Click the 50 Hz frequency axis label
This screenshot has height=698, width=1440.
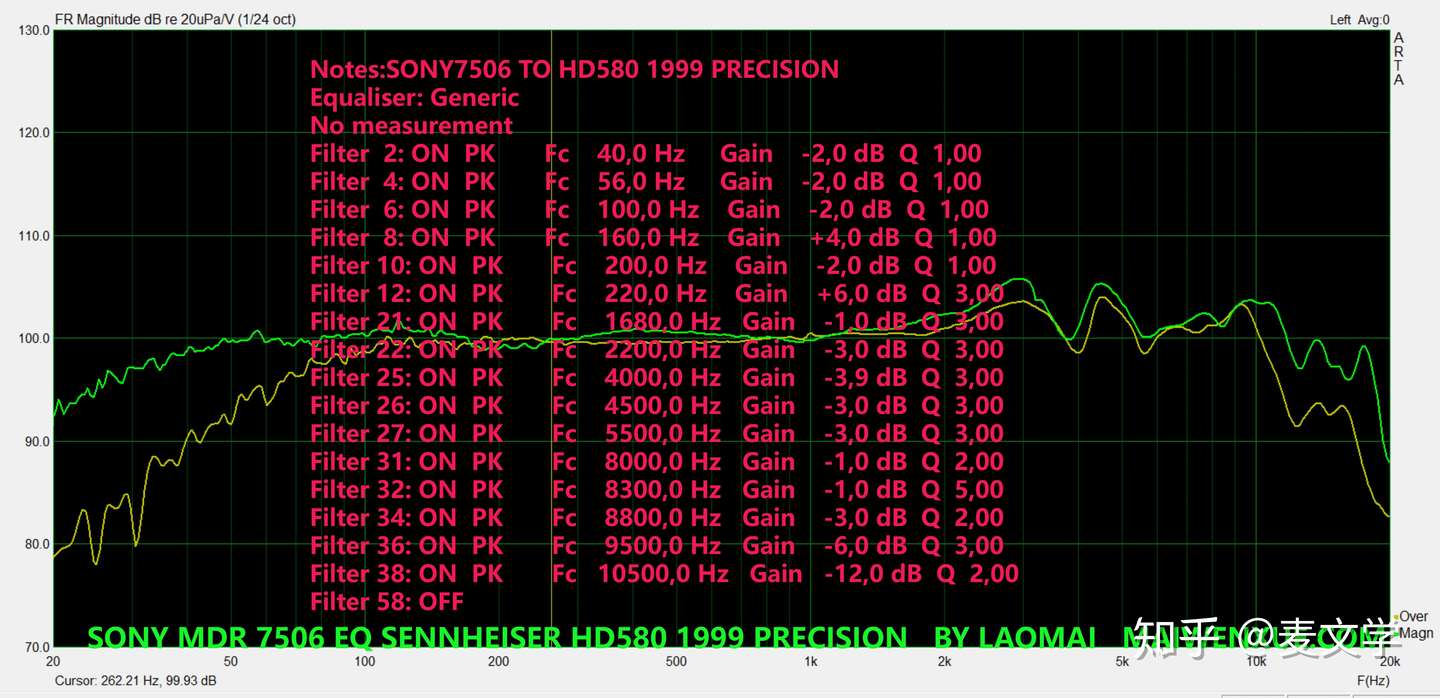point(230,662)
